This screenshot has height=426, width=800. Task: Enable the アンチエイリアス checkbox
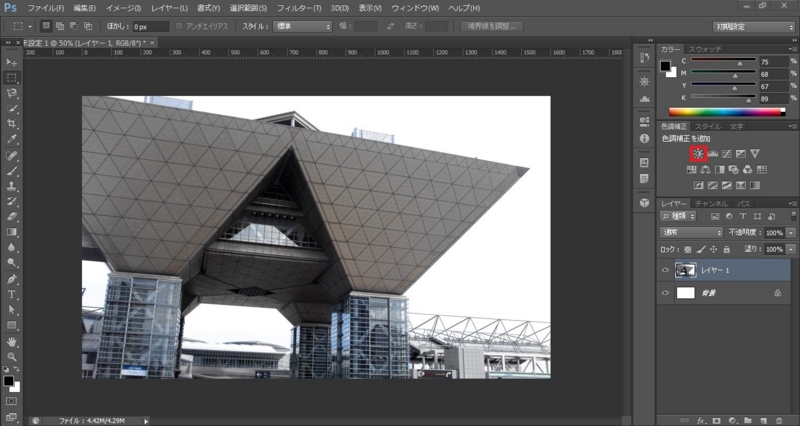pyautogui.click(x=180, y=25)
